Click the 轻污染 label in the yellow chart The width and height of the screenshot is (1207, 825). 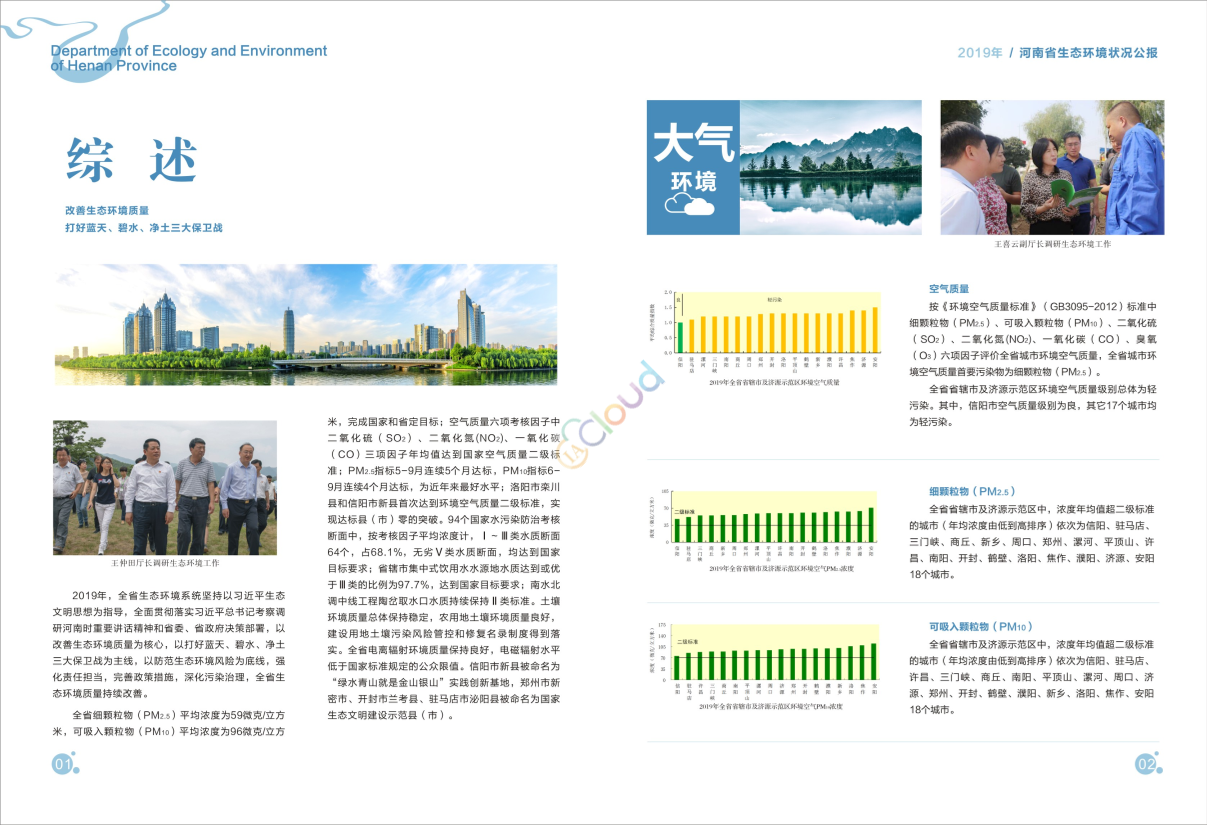(774, 299)
